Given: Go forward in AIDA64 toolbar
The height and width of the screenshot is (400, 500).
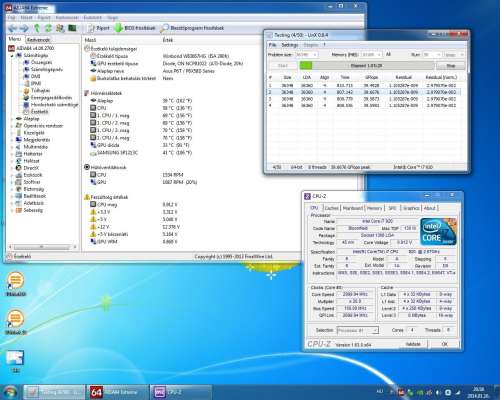Looking at the screenshot, I should pyautogui.click(x=24, y=28).
